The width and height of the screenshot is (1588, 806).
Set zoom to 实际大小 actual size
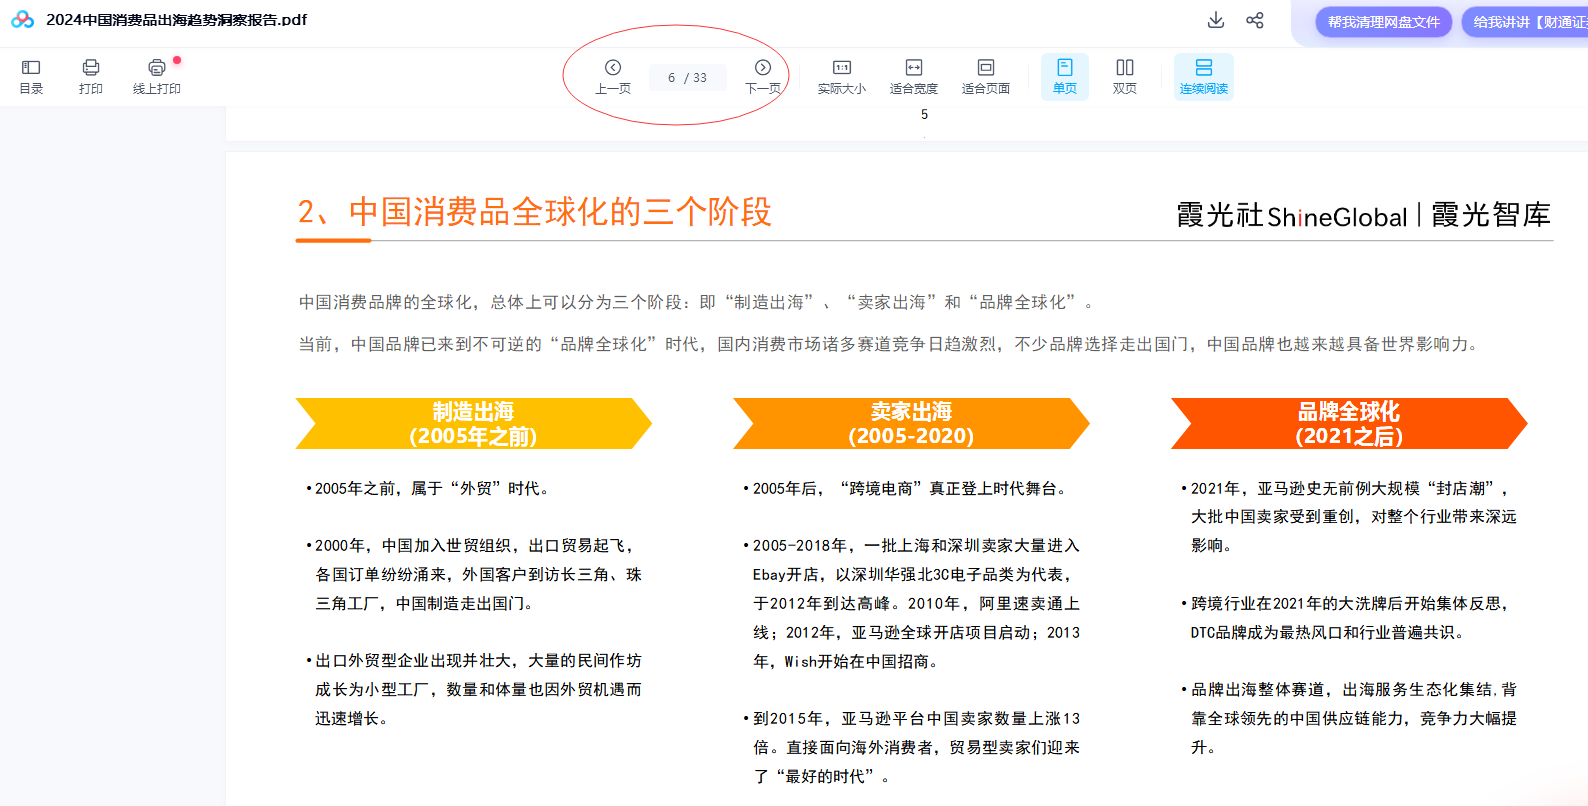842,76
